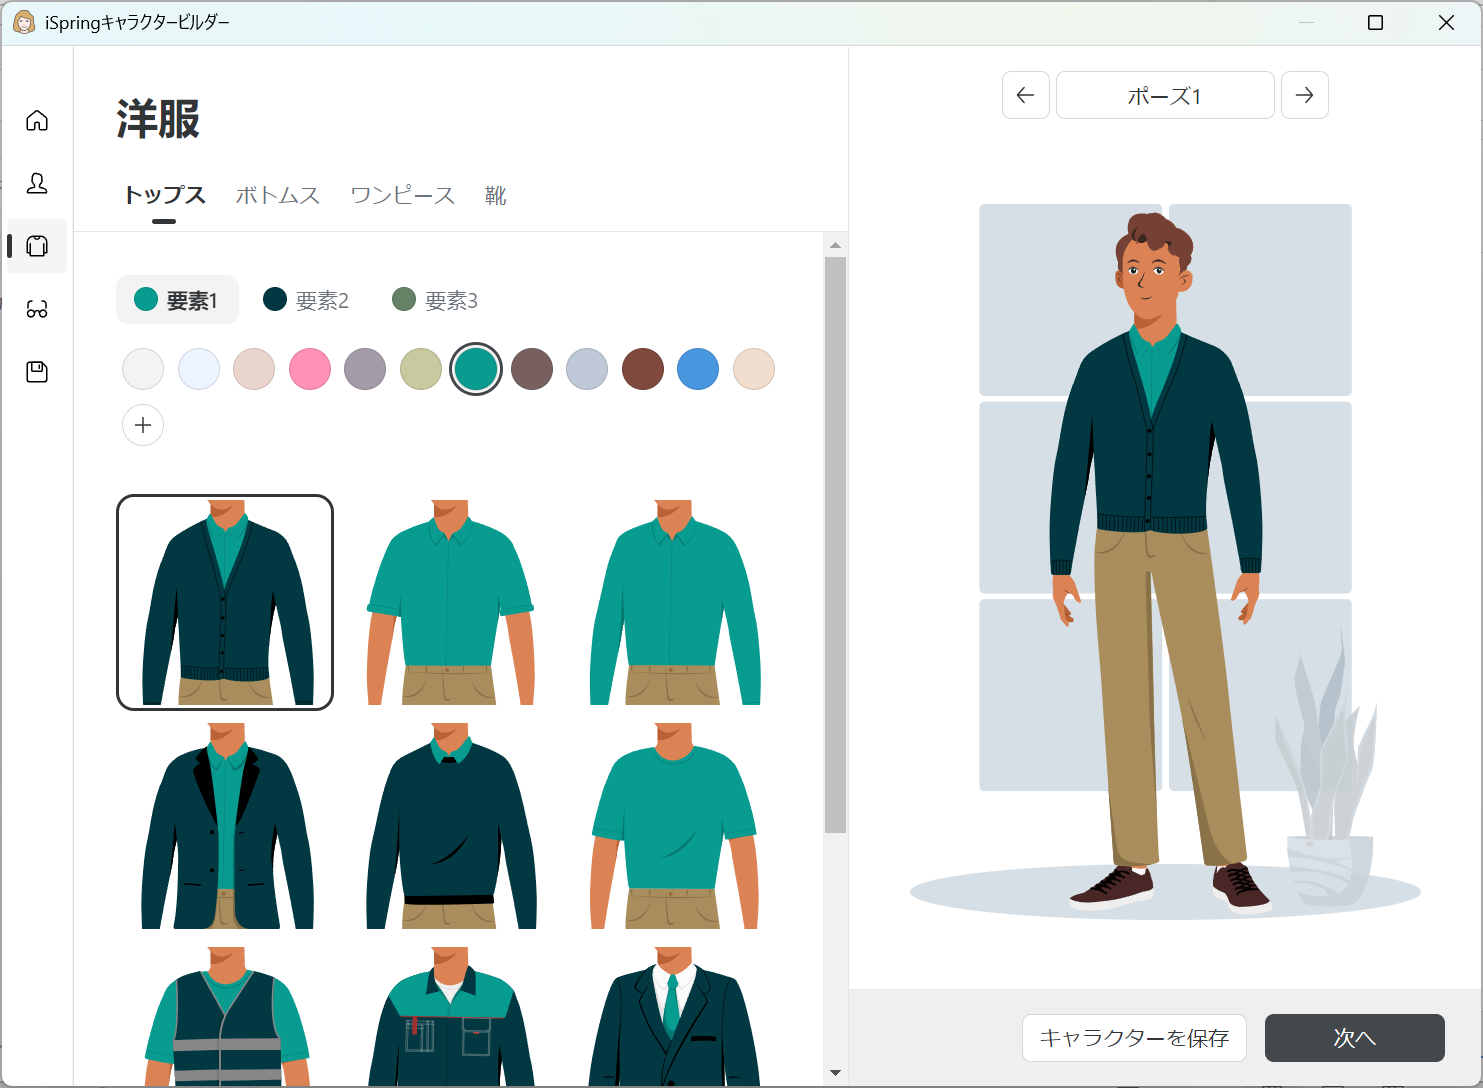This screenshot has width=1483, height=1088.
Task: Select the character face editor icon
Action: (x=37, y=184)
